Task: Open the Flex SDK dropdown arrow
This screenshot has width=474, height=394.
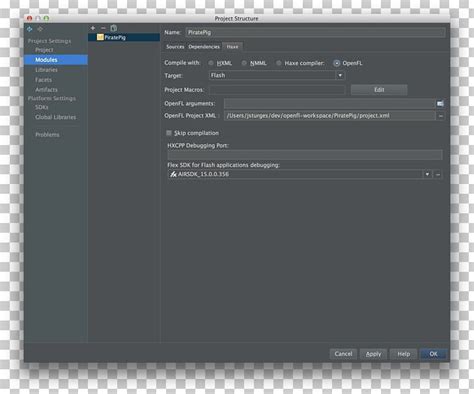Action: click(427, 174)
